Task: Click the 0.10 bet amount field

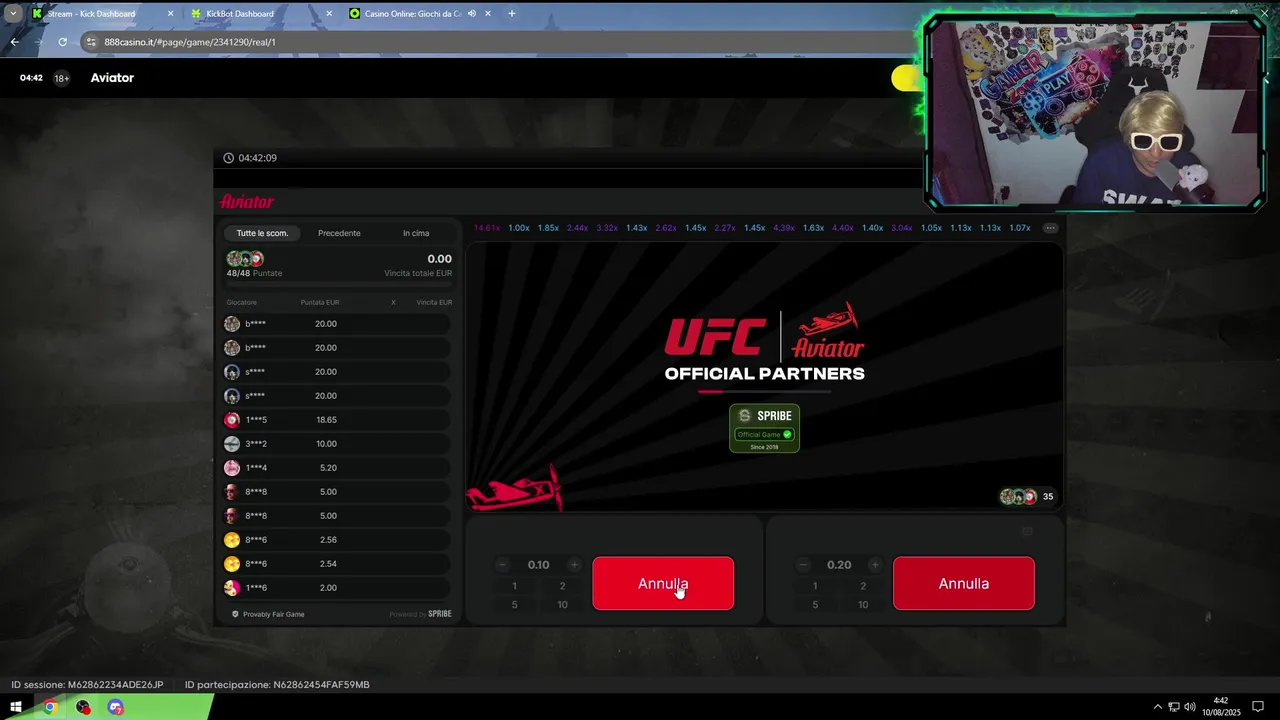Action: [539, 565]
